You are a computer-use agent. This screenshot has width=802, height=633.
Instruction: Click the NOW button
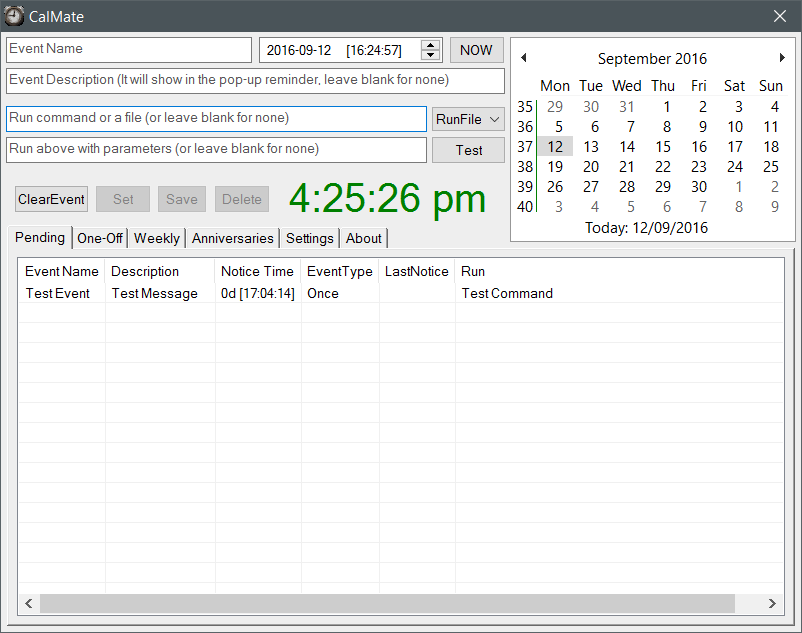(476, 49)
